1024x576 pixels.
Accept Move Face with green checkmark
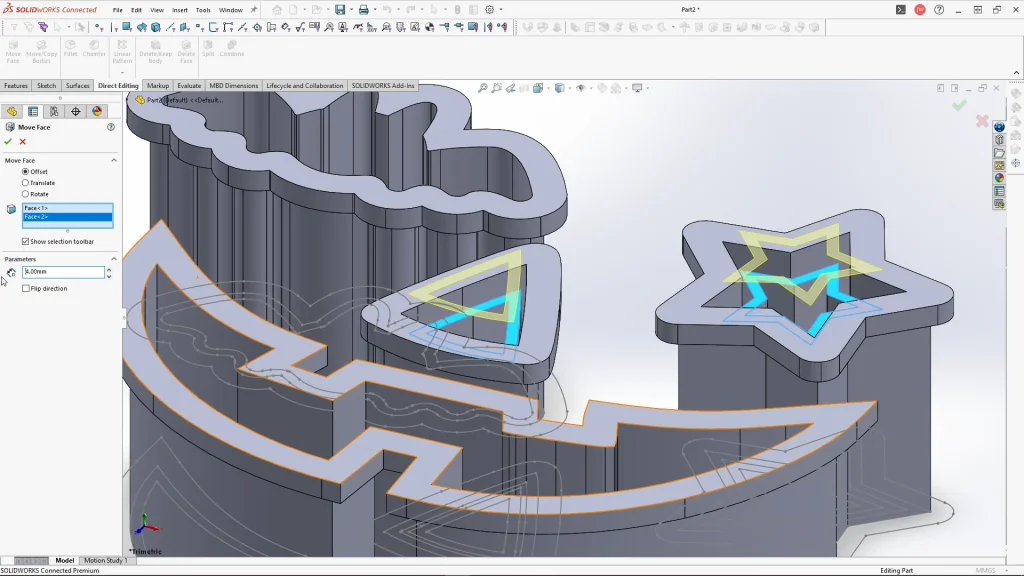pyautogui.click(x=8, y=142)
